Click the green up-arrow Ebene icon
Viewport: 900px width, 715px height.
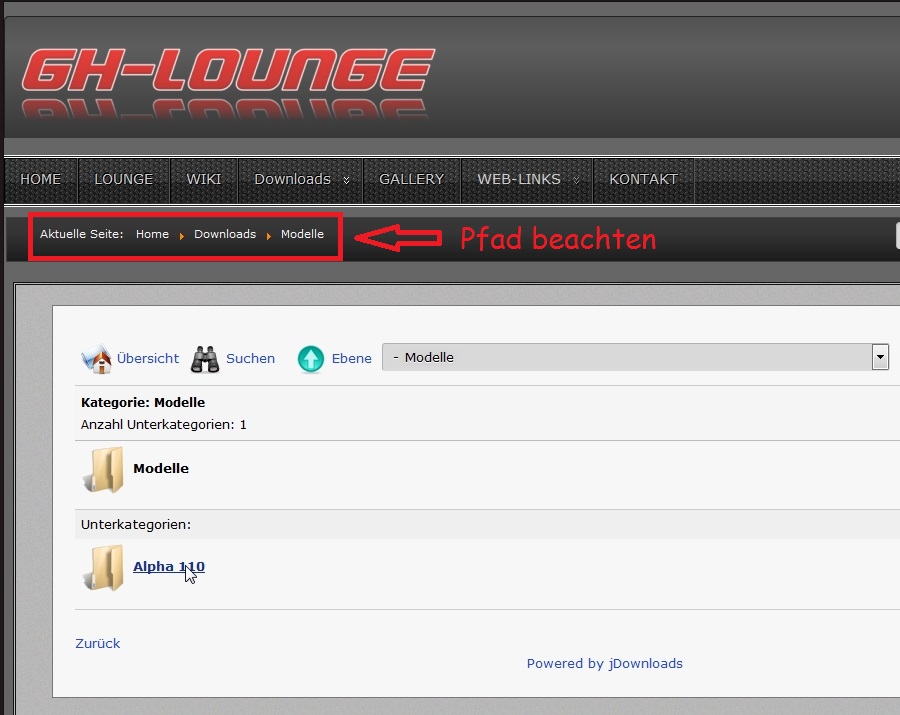[311, 359]
